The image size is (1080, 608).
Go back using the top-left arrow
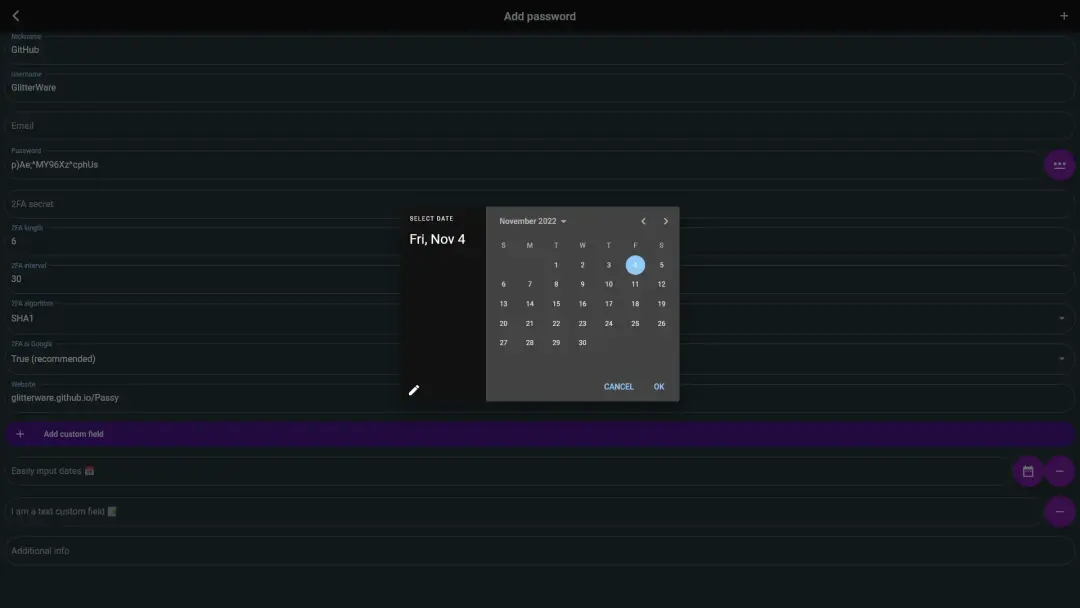(16, 16)
